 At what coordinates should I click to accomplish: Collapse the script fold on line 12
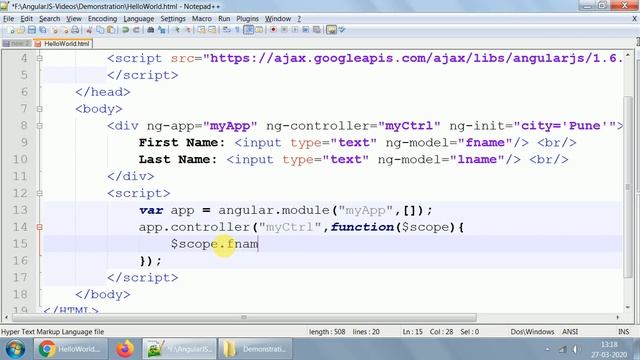40,193
